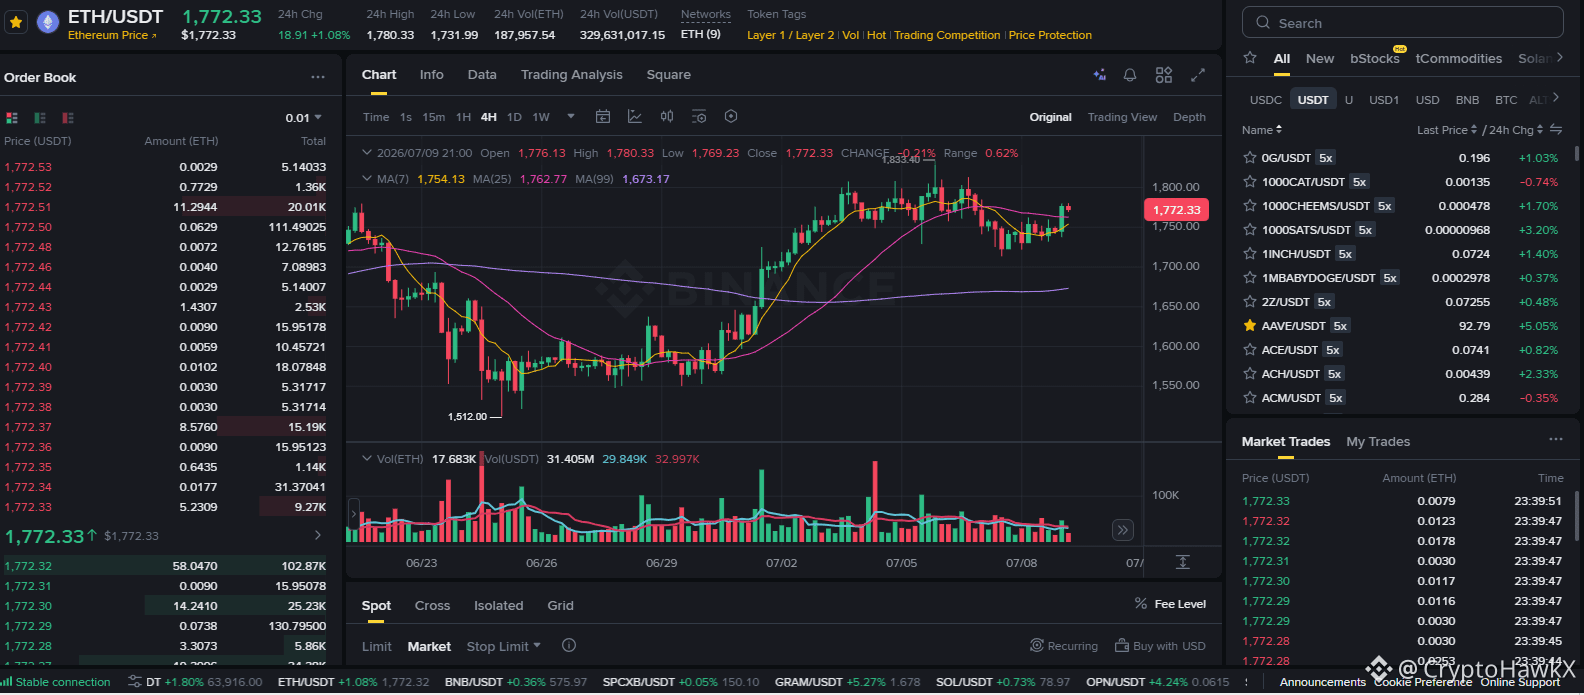Open price alert bell icon

point(1130,75)
